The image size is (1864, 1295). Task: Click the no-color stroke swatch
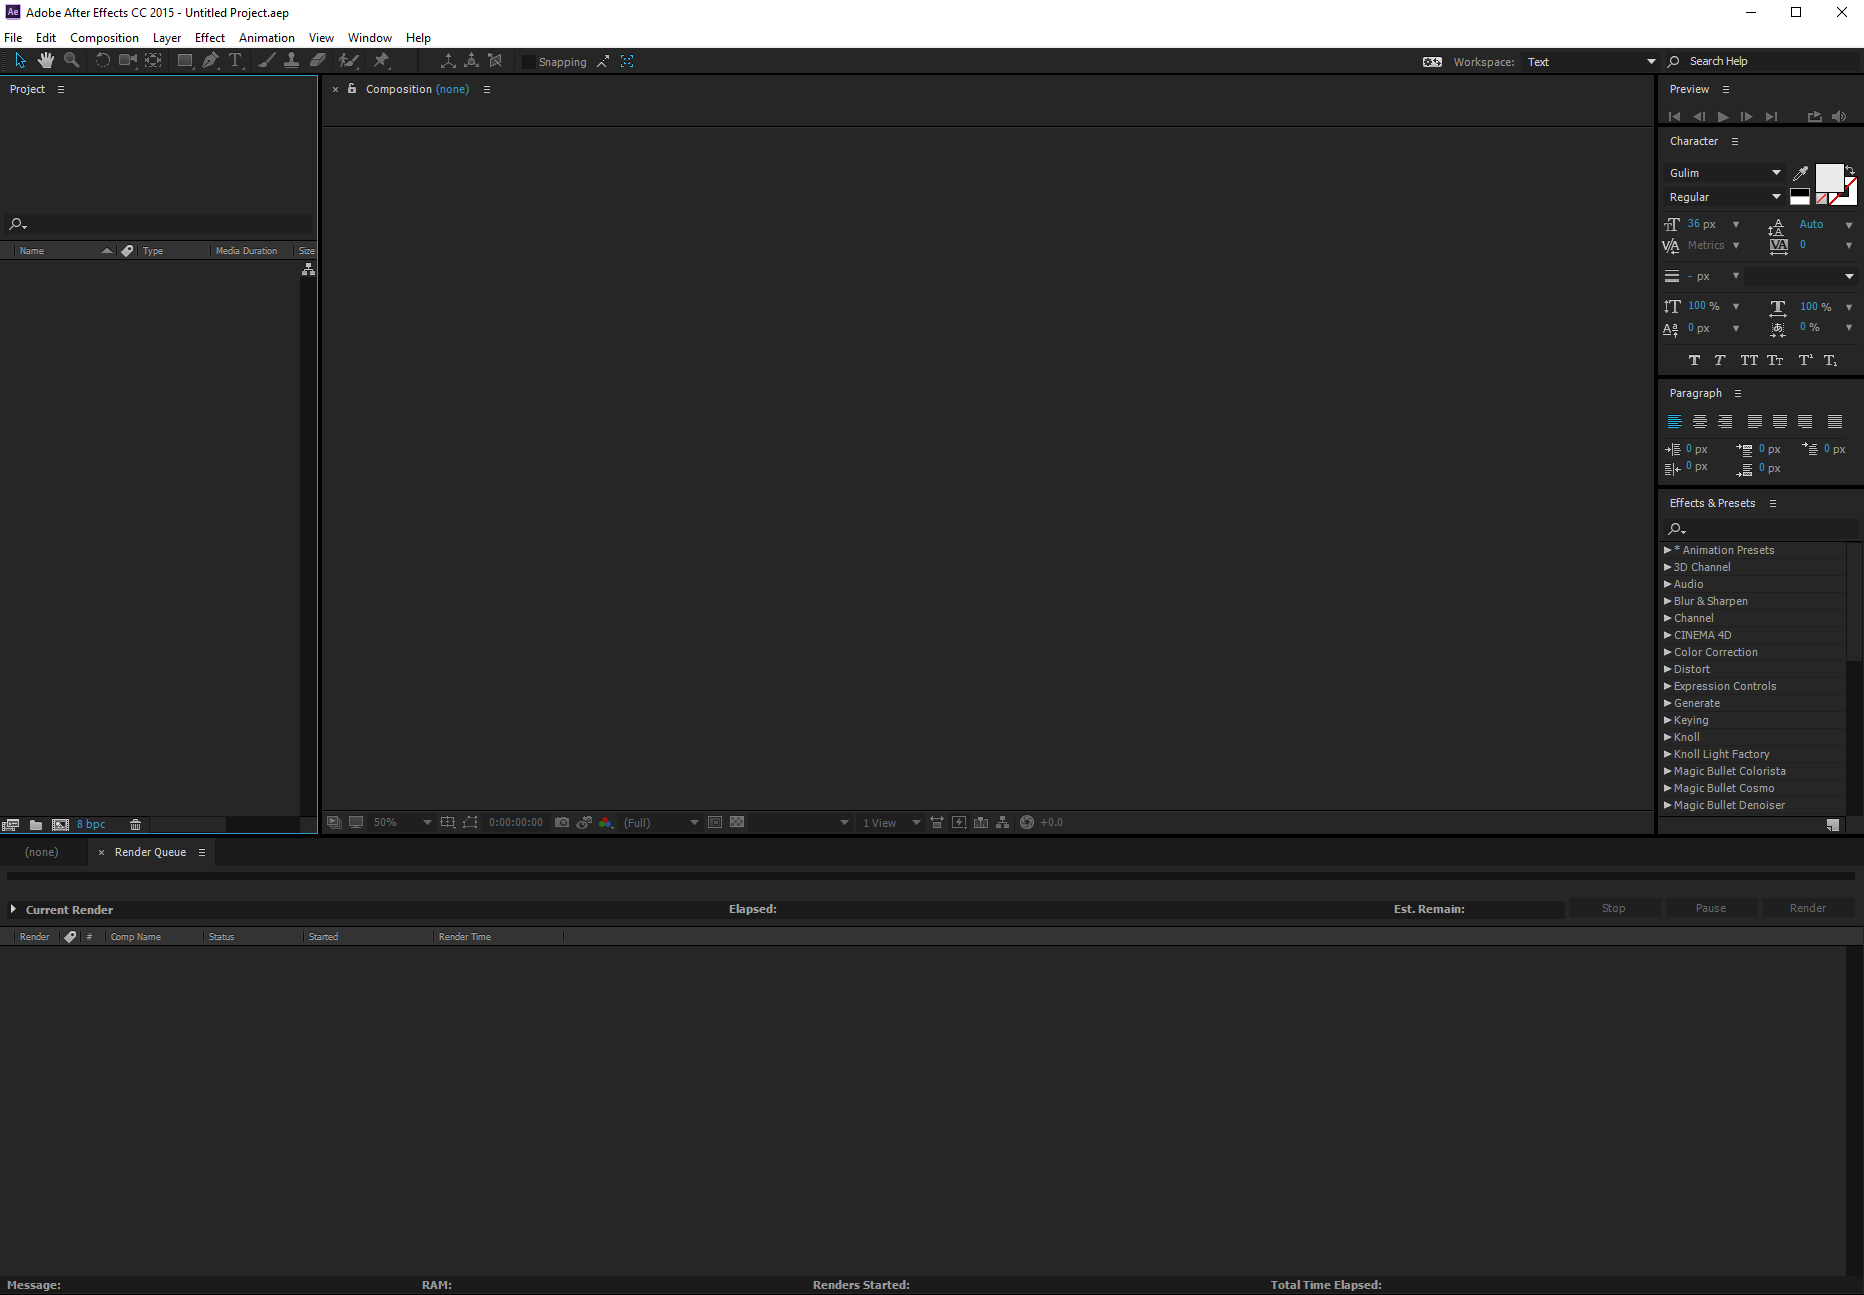1821,198
